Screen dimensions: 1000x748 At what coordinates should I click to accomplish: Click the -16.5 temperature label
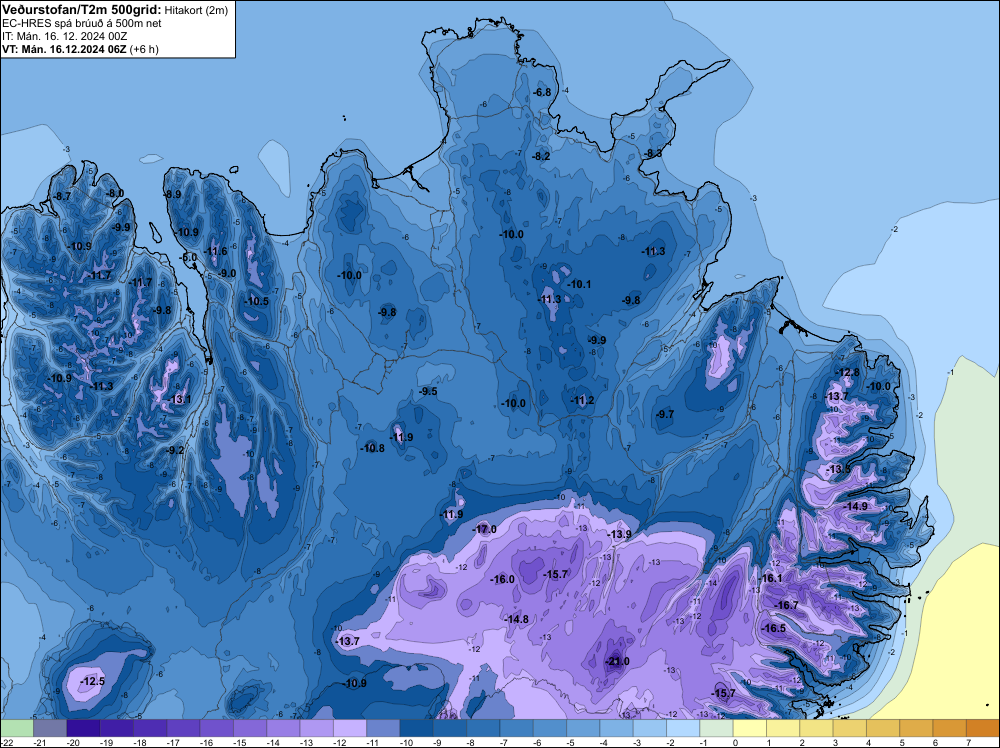coord(774,628)
